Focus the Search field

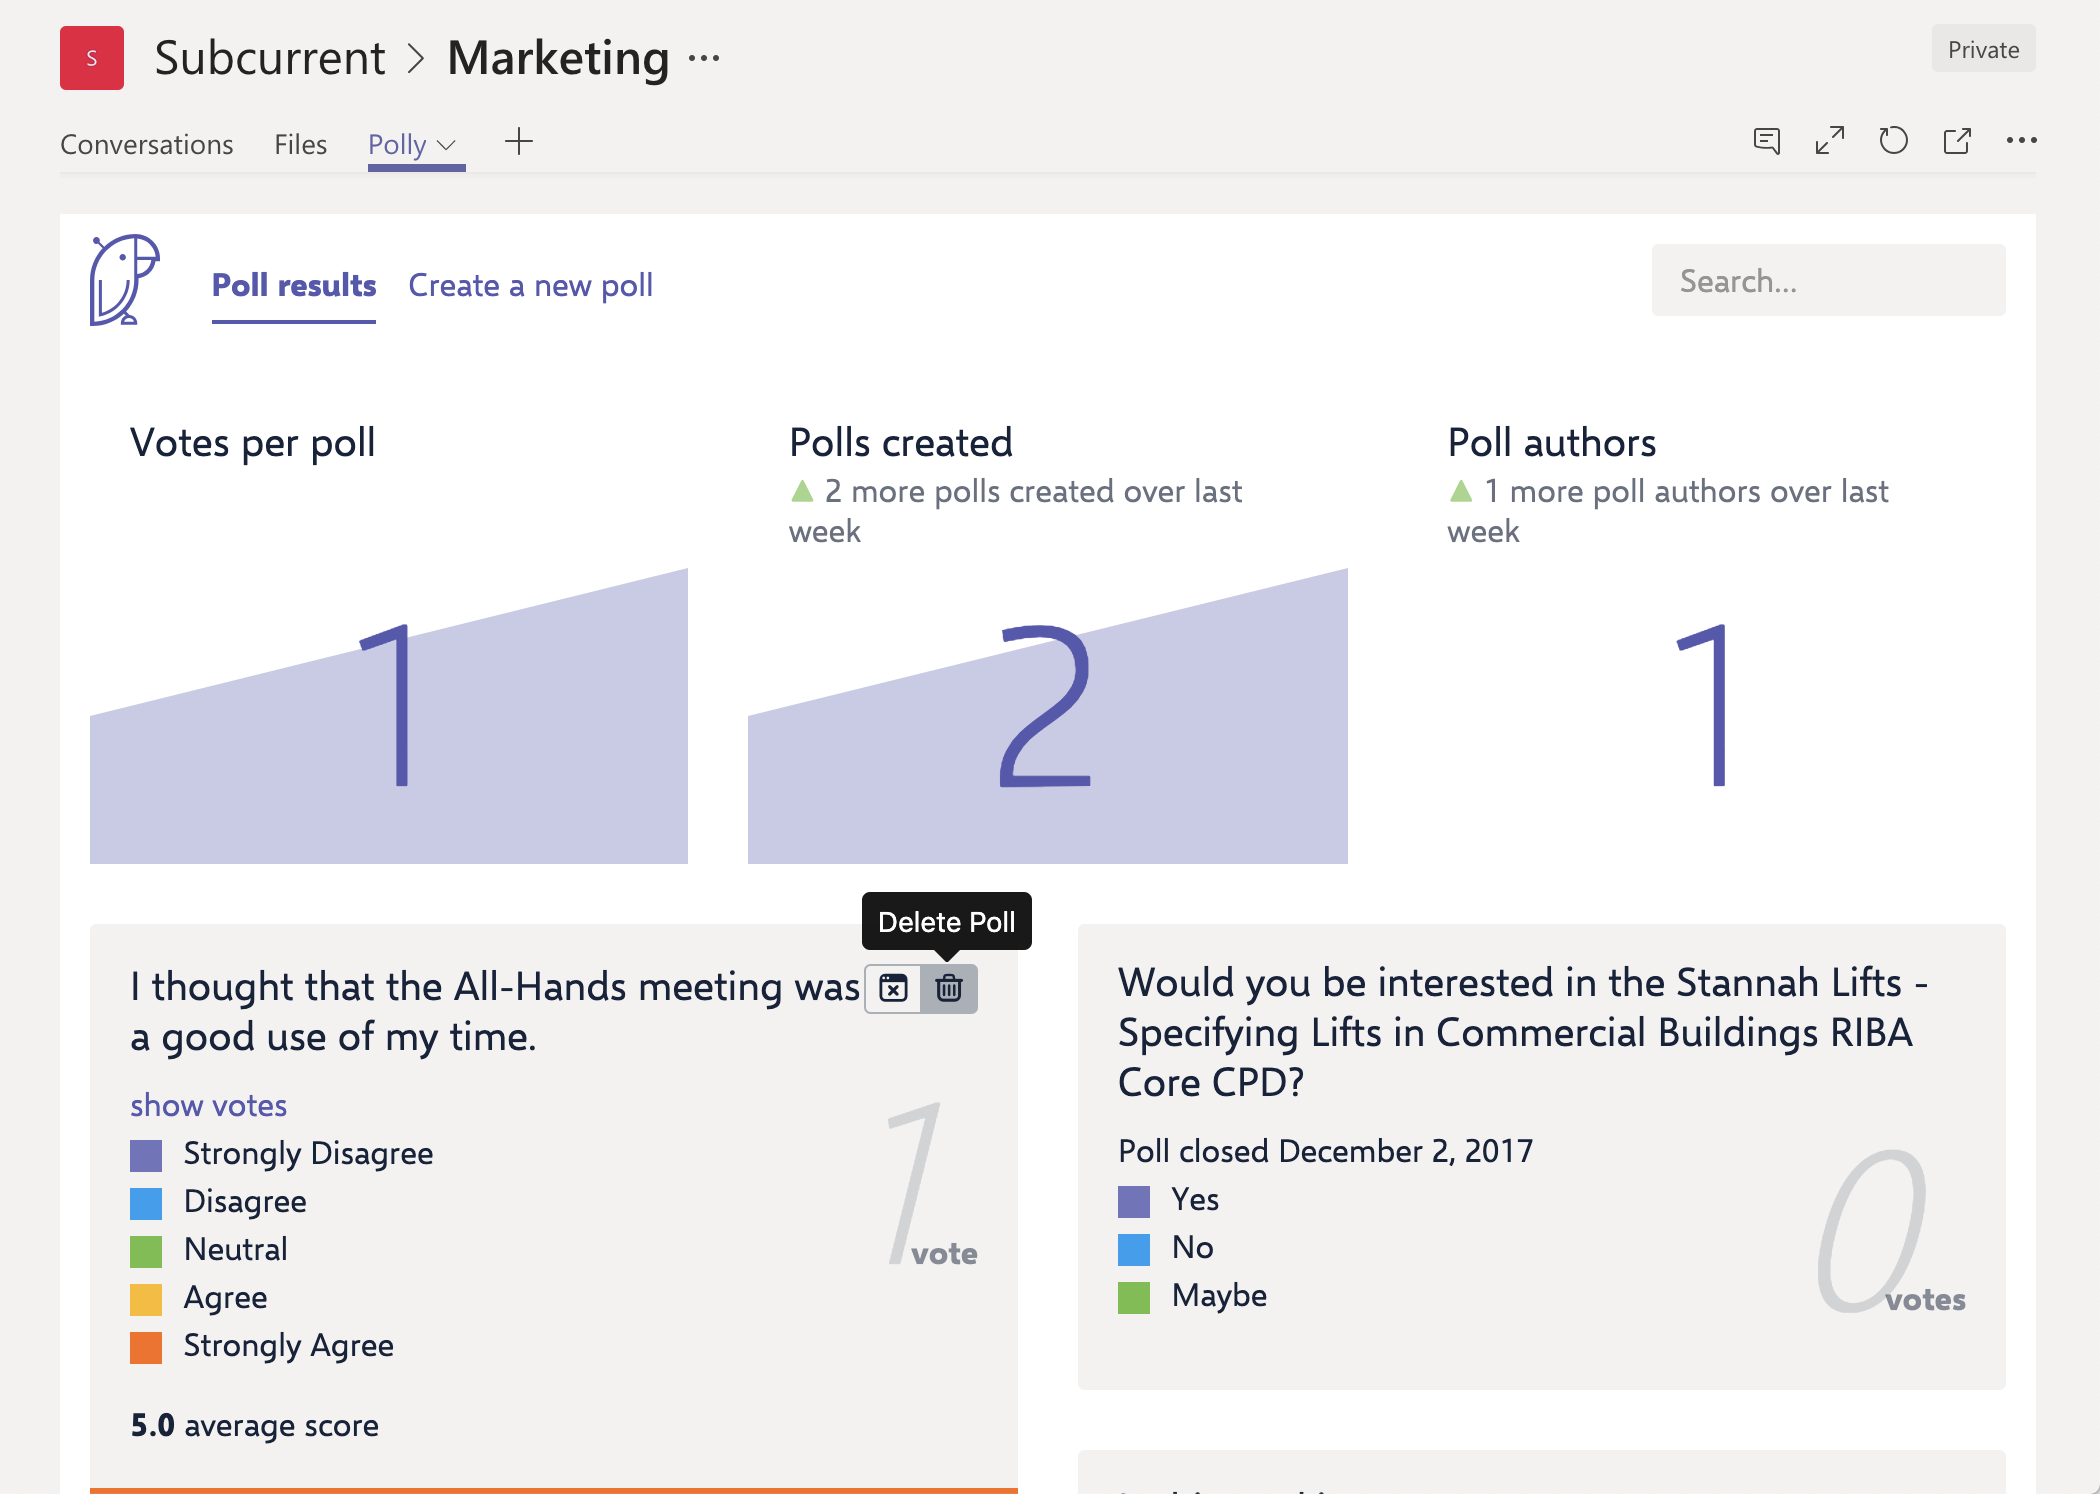(1828, 281)
